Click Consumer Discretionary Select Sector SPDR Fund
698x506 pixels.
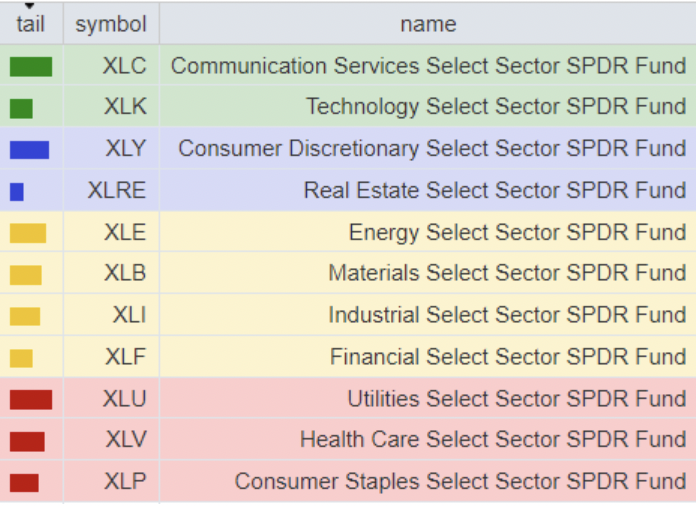click(x=432, y=149)
